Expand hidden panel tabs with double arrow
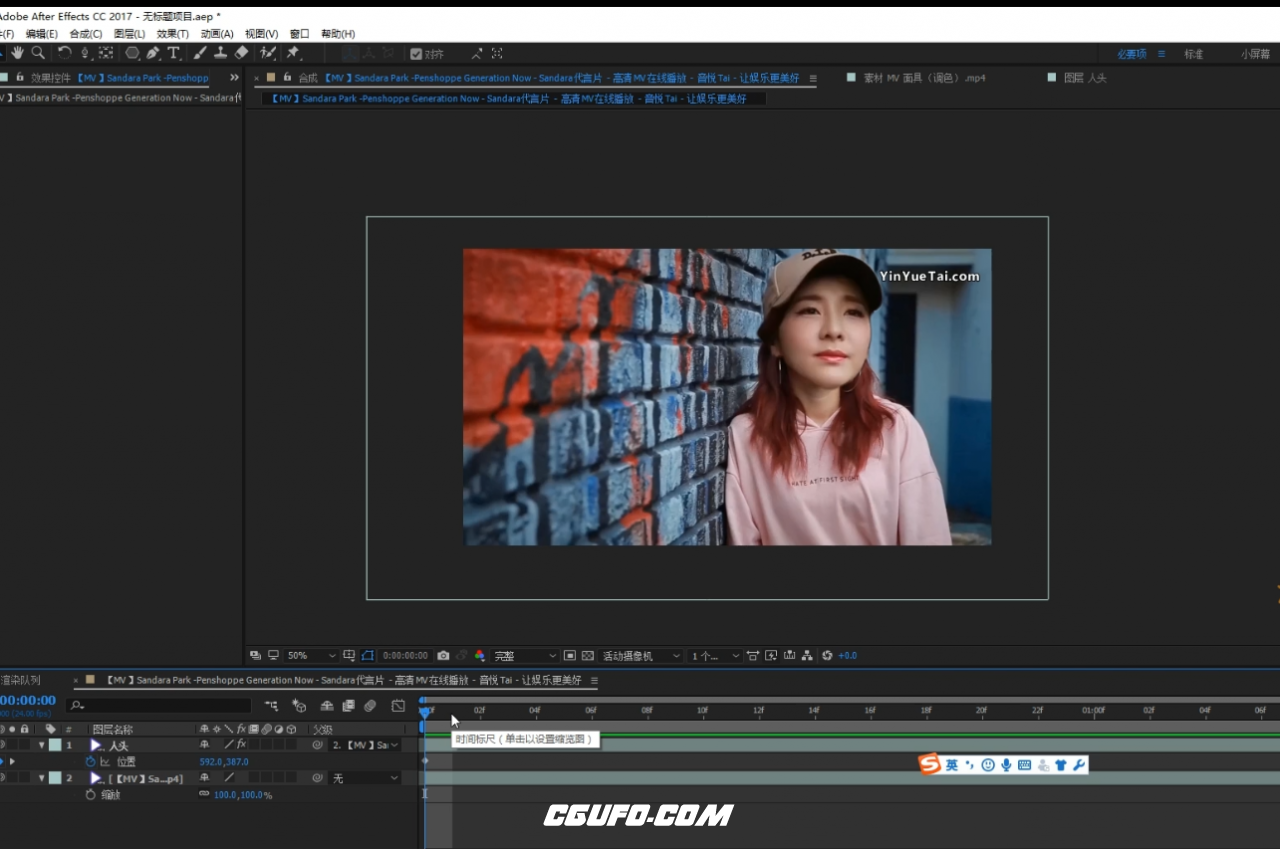 234,78
